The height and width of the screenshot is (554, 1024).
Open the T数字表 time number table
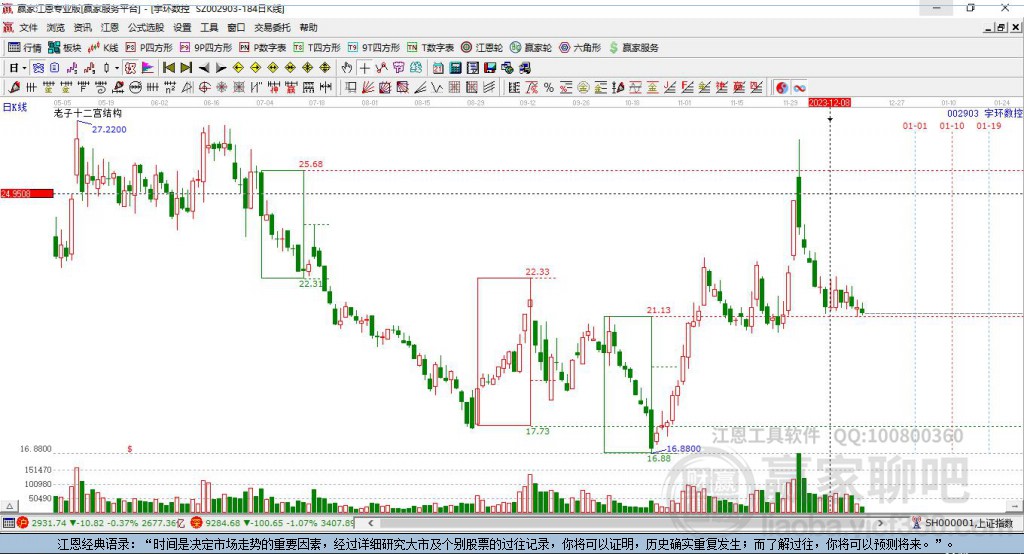point(430,48)
